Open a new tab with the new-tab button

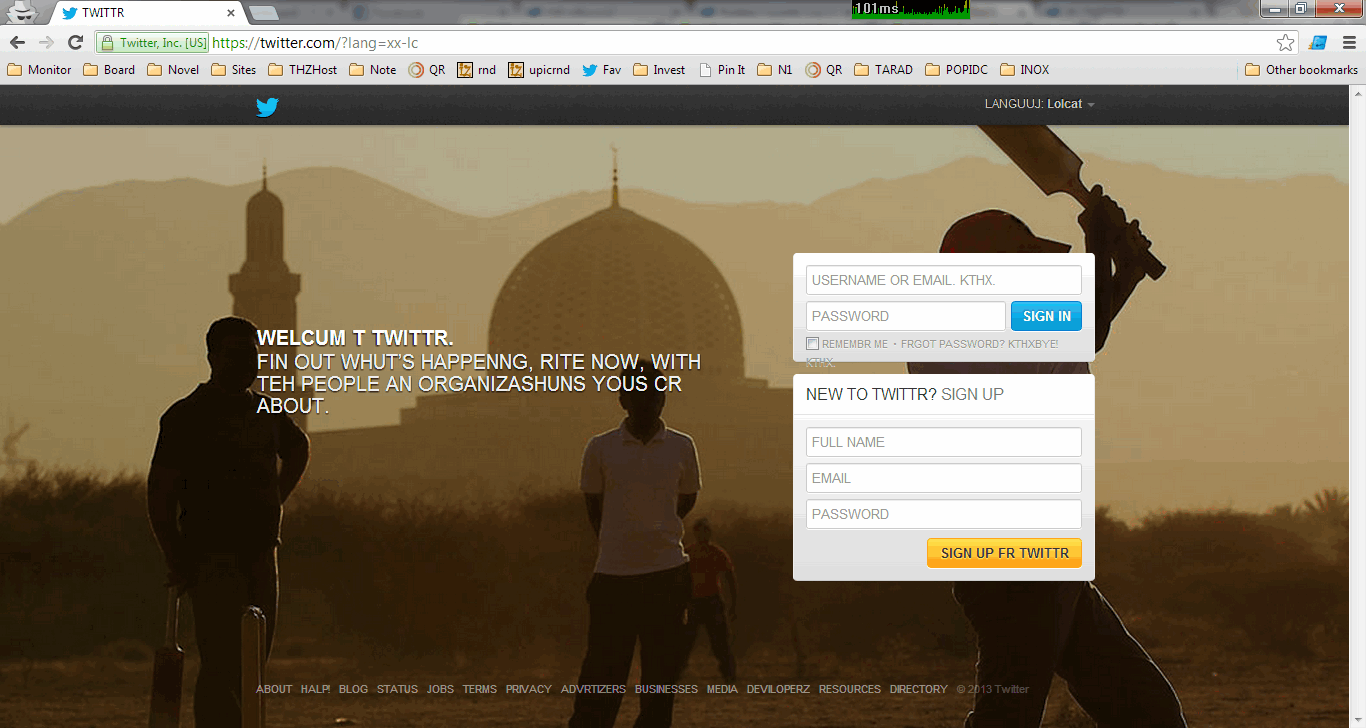(263, 13)
